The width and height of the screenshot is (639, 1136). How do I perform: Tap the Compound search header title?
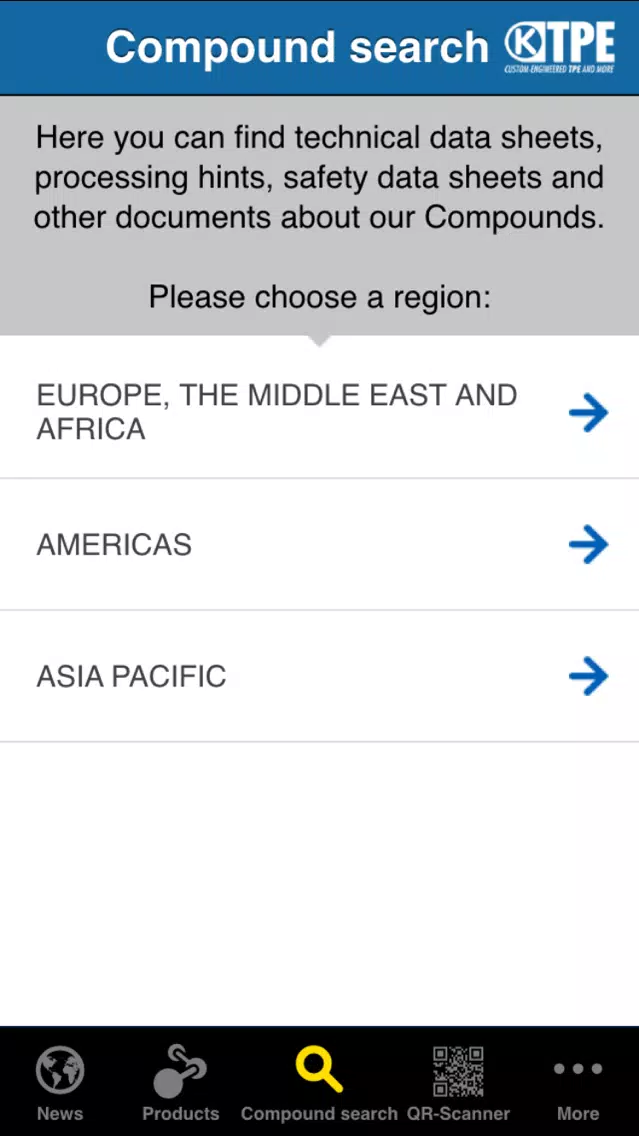click(x=297, y=47)
